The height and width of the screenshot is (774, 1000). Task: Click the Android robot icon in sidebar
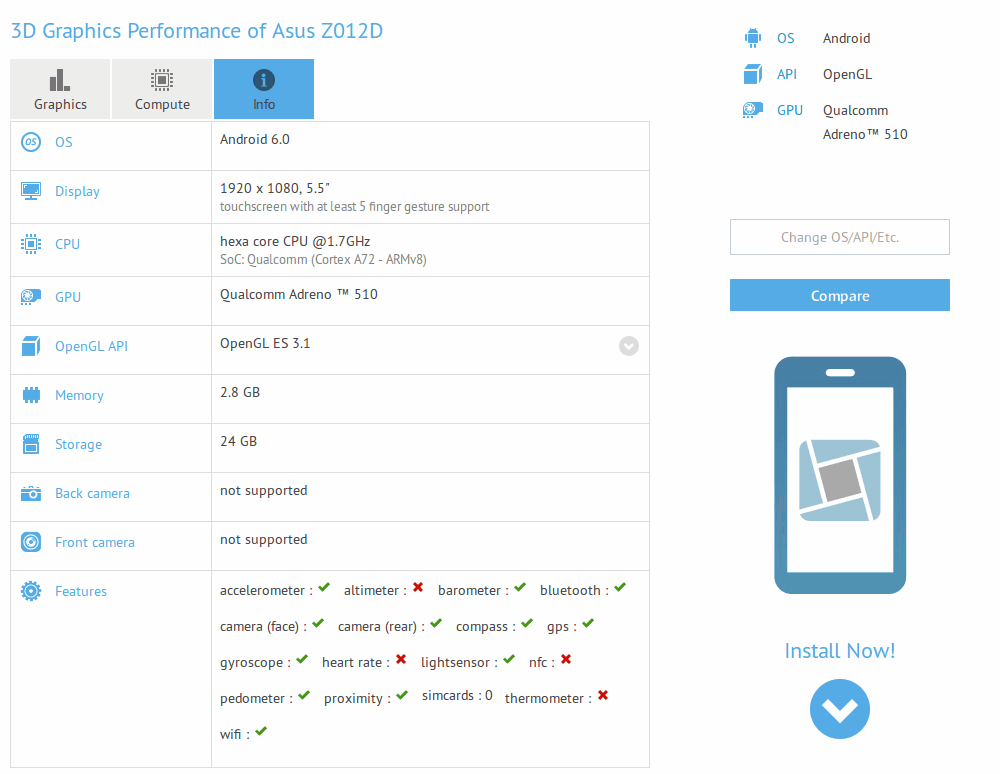pyautogui.click(x=753, y=38)
